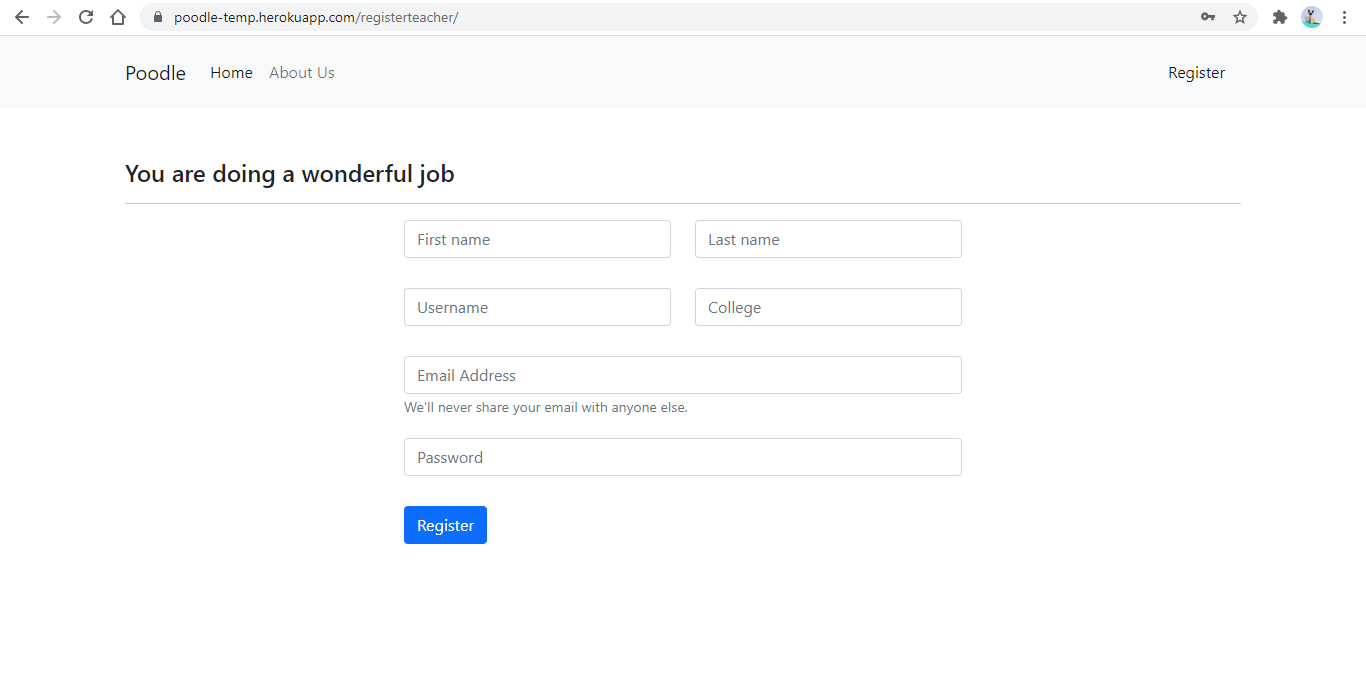The image size is (1366, 692).
Task: Click the blue Register button
Action: click(445, 524)
